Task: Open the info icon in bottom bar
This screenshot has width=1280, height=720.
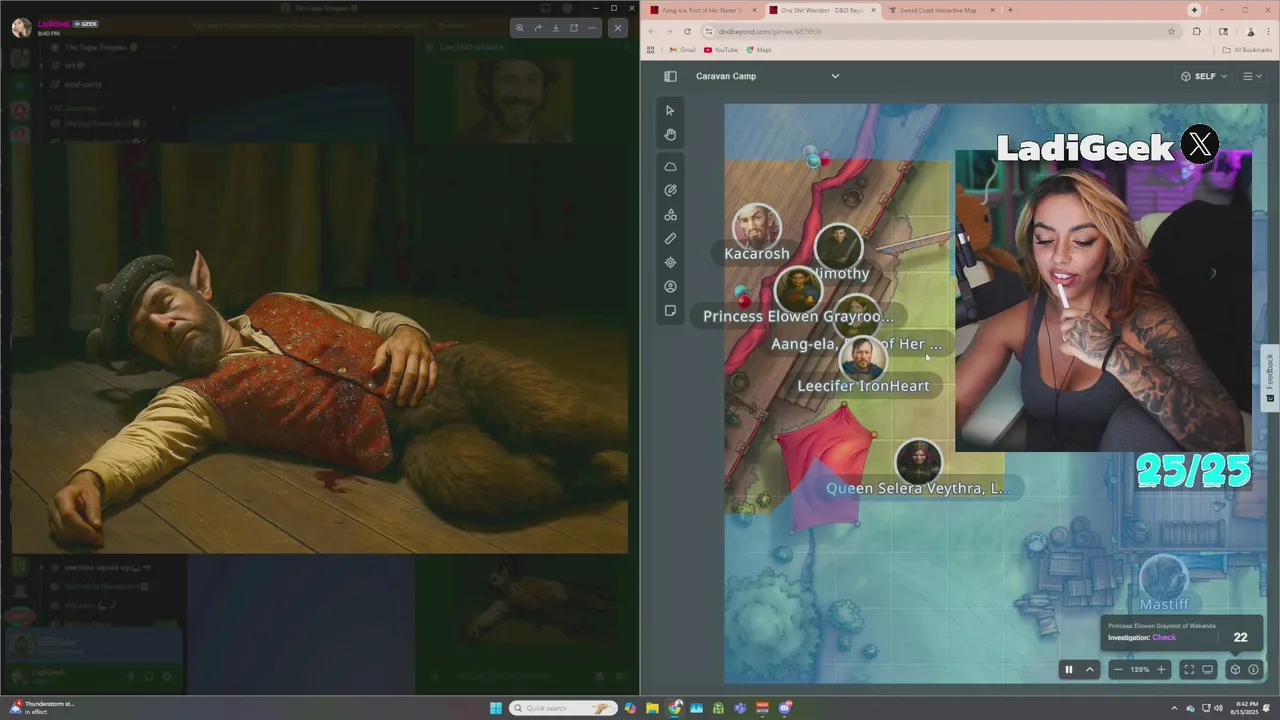Action: [x=1253, y=670]
